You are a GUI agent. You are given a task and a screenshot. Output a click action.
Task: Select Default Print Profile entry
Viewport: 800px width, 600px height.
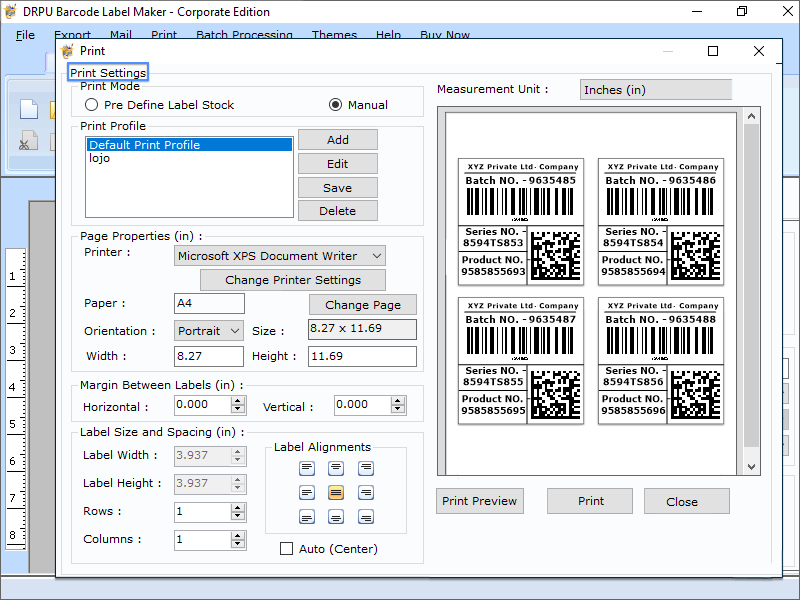(189, 145)
